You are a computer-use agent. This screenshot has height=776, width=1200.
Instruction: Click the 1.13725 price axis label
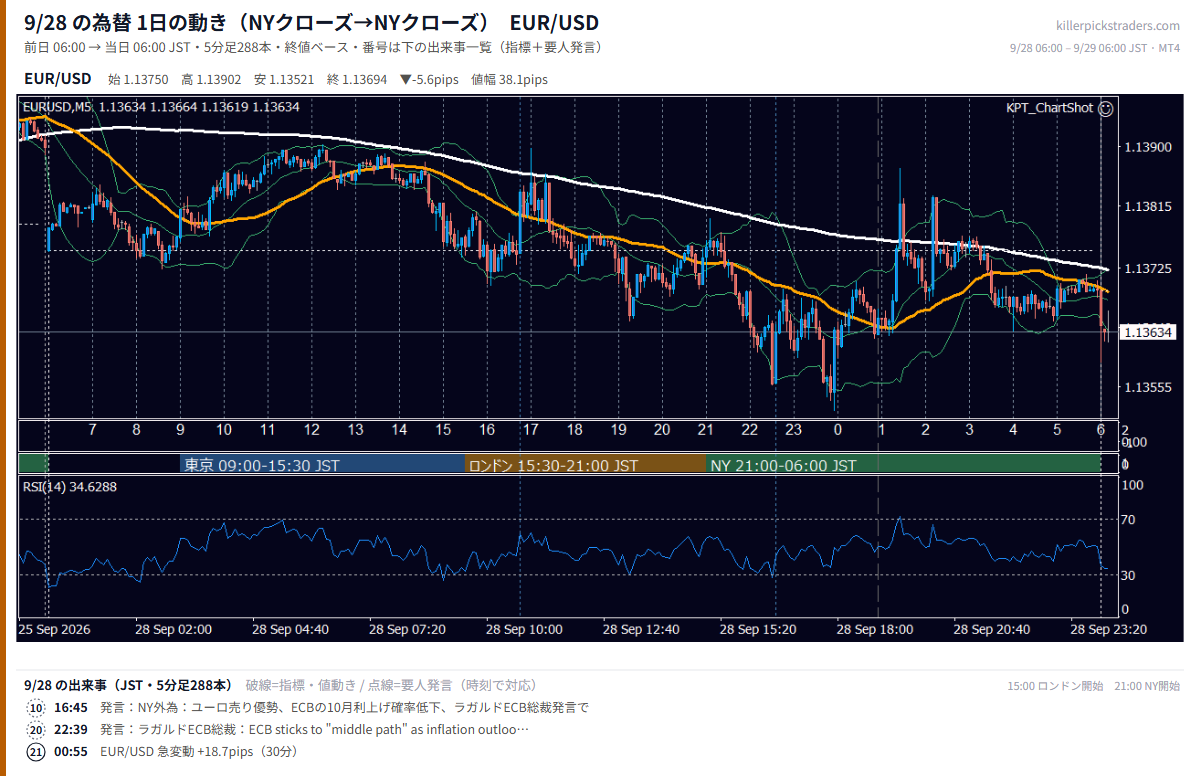coord(1146,270)
